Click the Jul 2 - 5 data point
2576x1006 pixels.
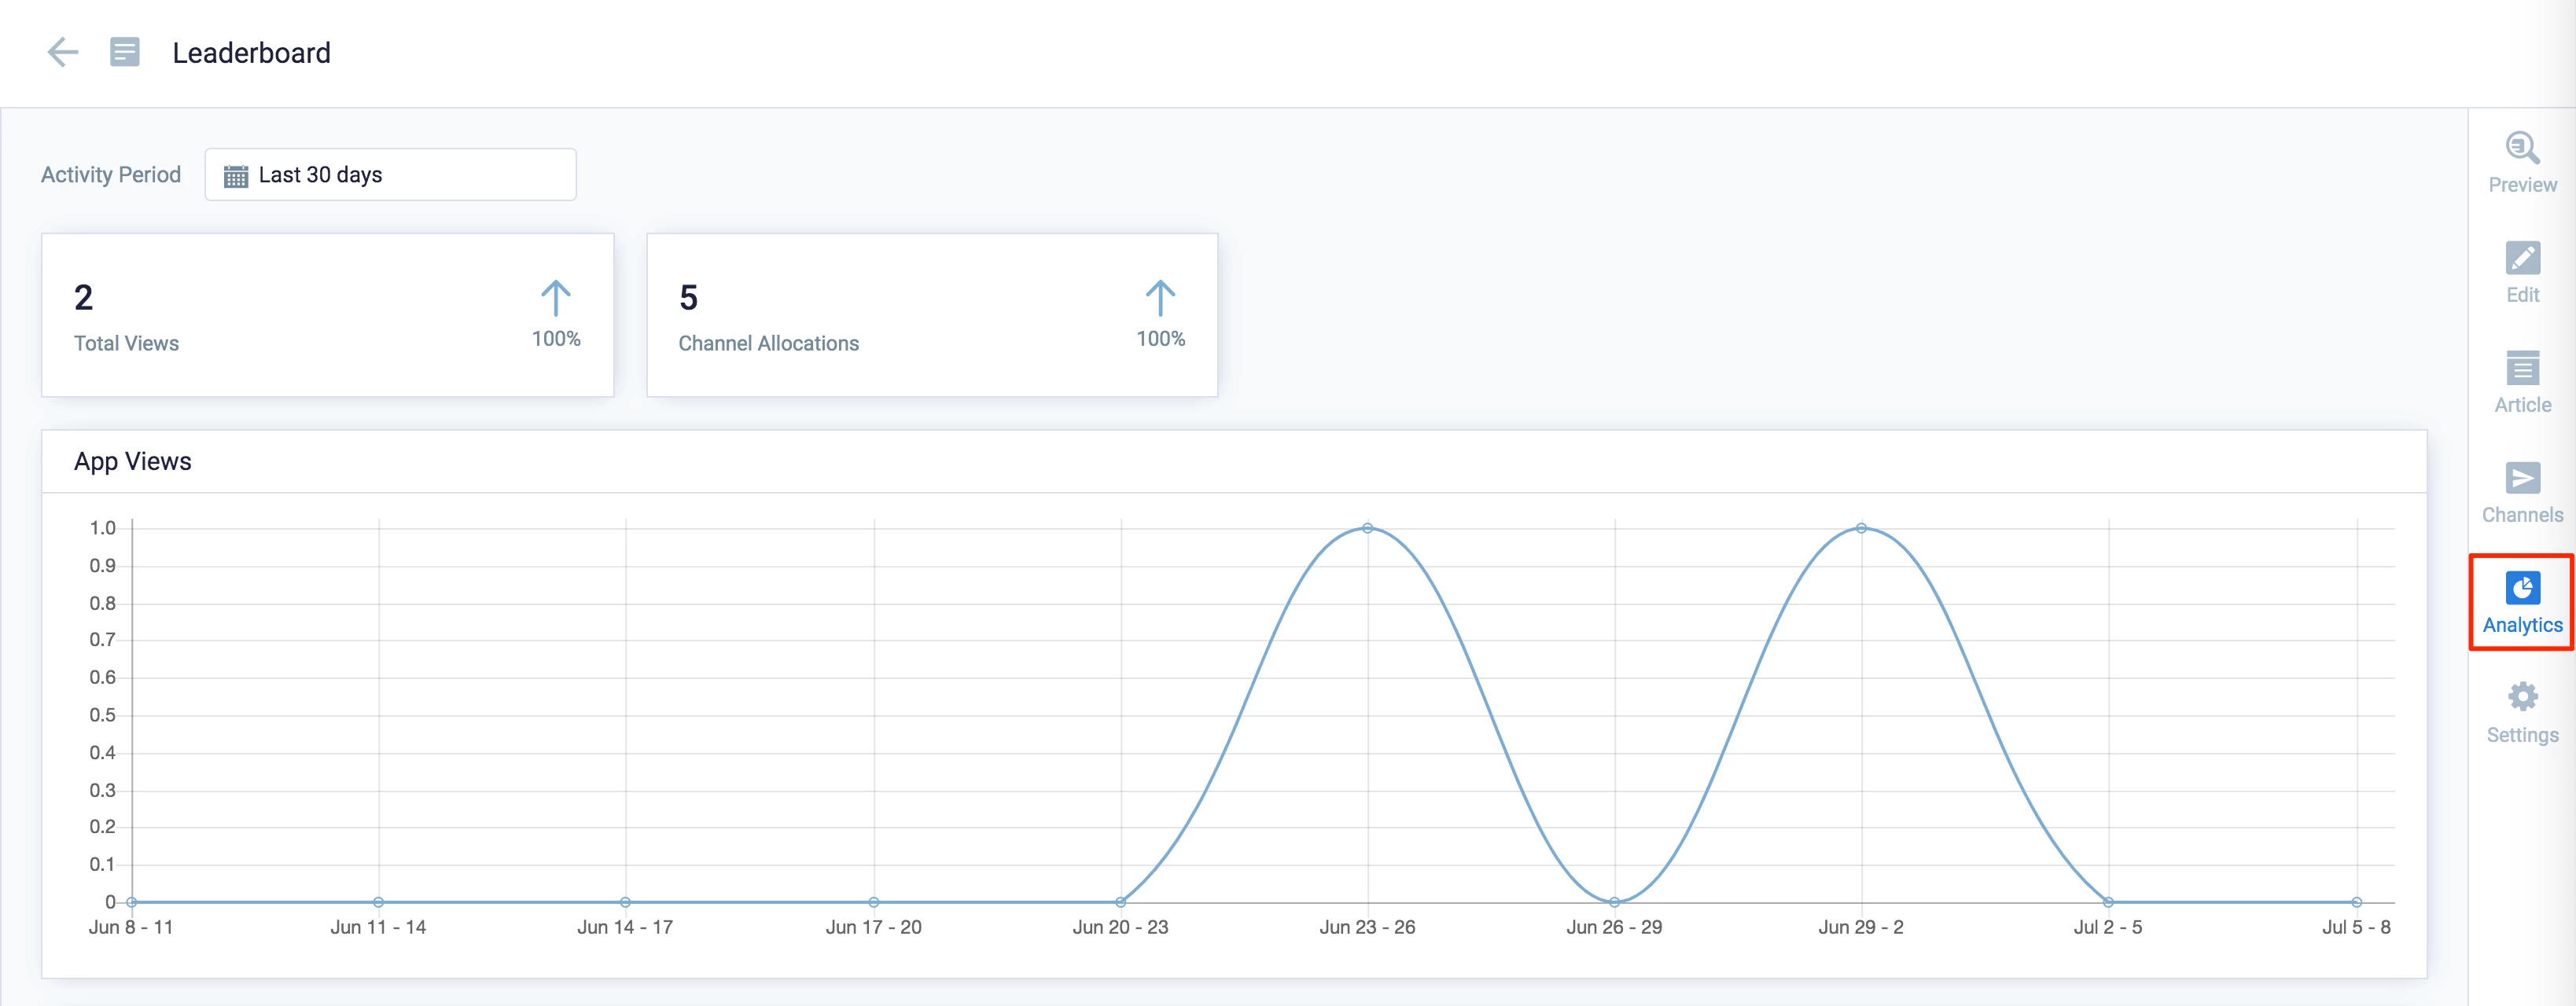[2108, 902]
